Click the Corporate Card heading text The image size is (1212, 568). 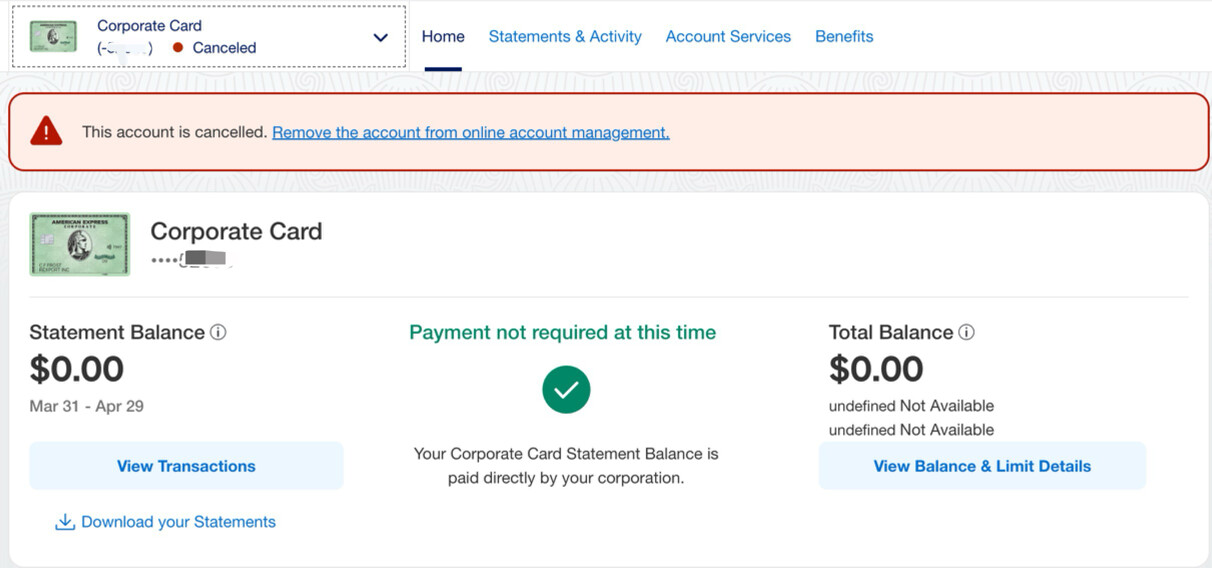[x=236, y=231]
